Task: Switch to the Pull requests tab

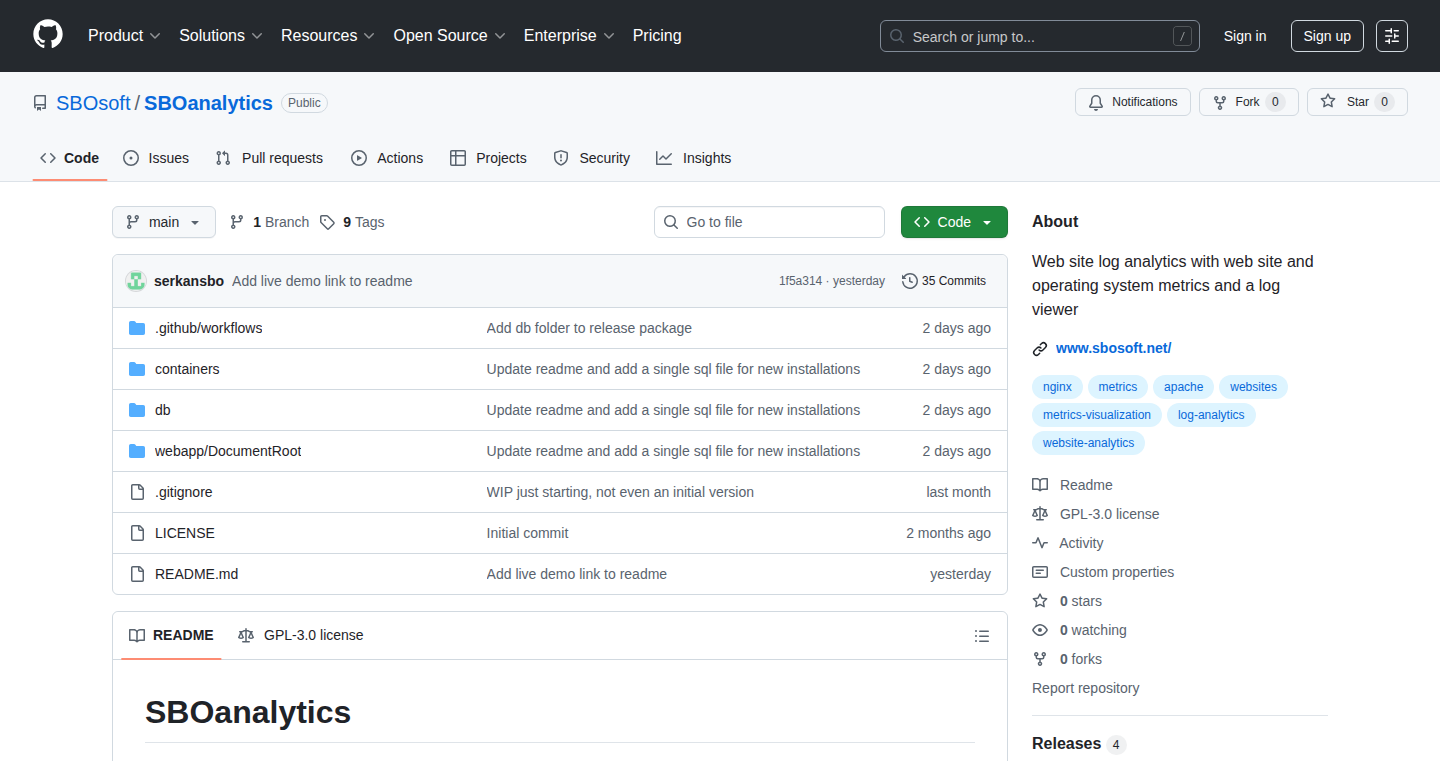Action: (269, 158)
